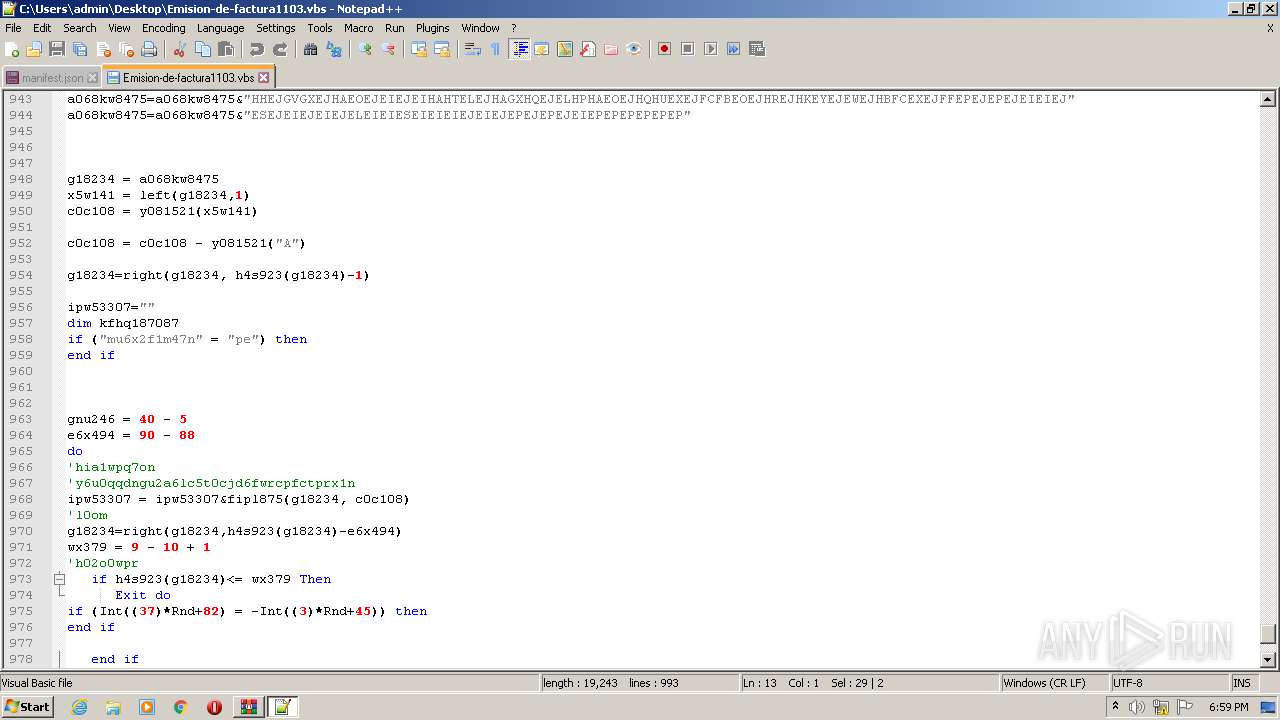Open the Windows Start menu
Image resolution: width=1280 pixels, height=720 pixels.
tap(28, 707)
